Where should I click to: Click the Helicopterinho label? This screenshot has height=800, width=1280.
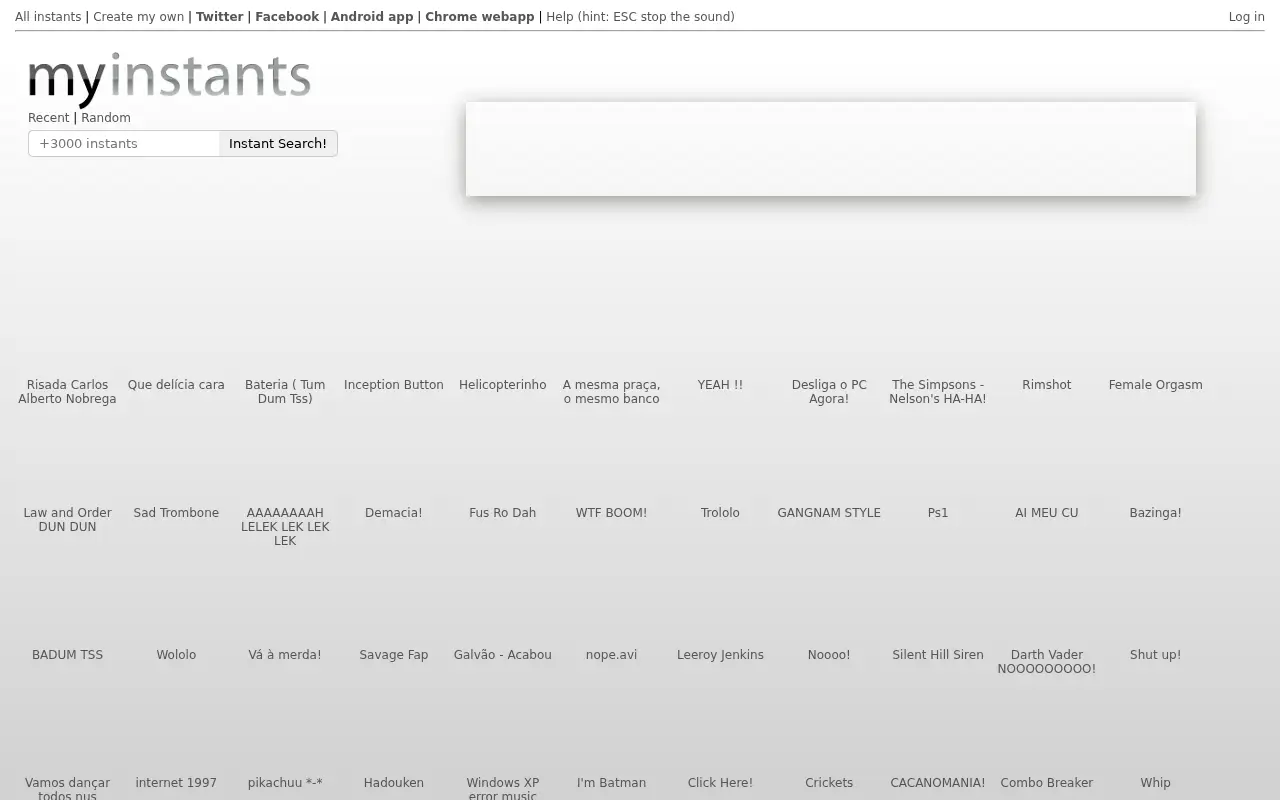(x=503, y=385)
